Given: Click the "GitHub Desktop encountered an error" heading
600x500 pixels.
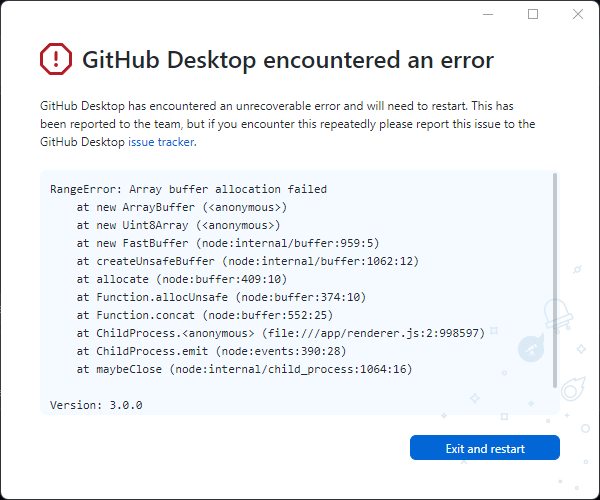Looking at the screenshot, I should point(288,60).
